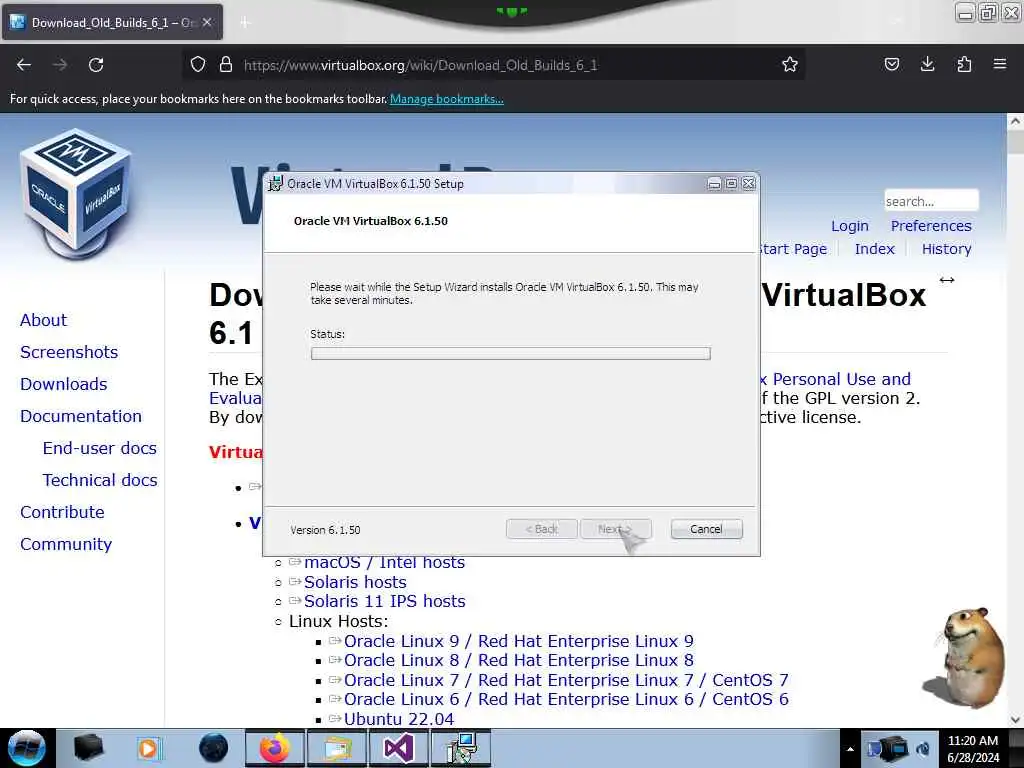Show hidden system tray icons arrow

click(850, 749)
